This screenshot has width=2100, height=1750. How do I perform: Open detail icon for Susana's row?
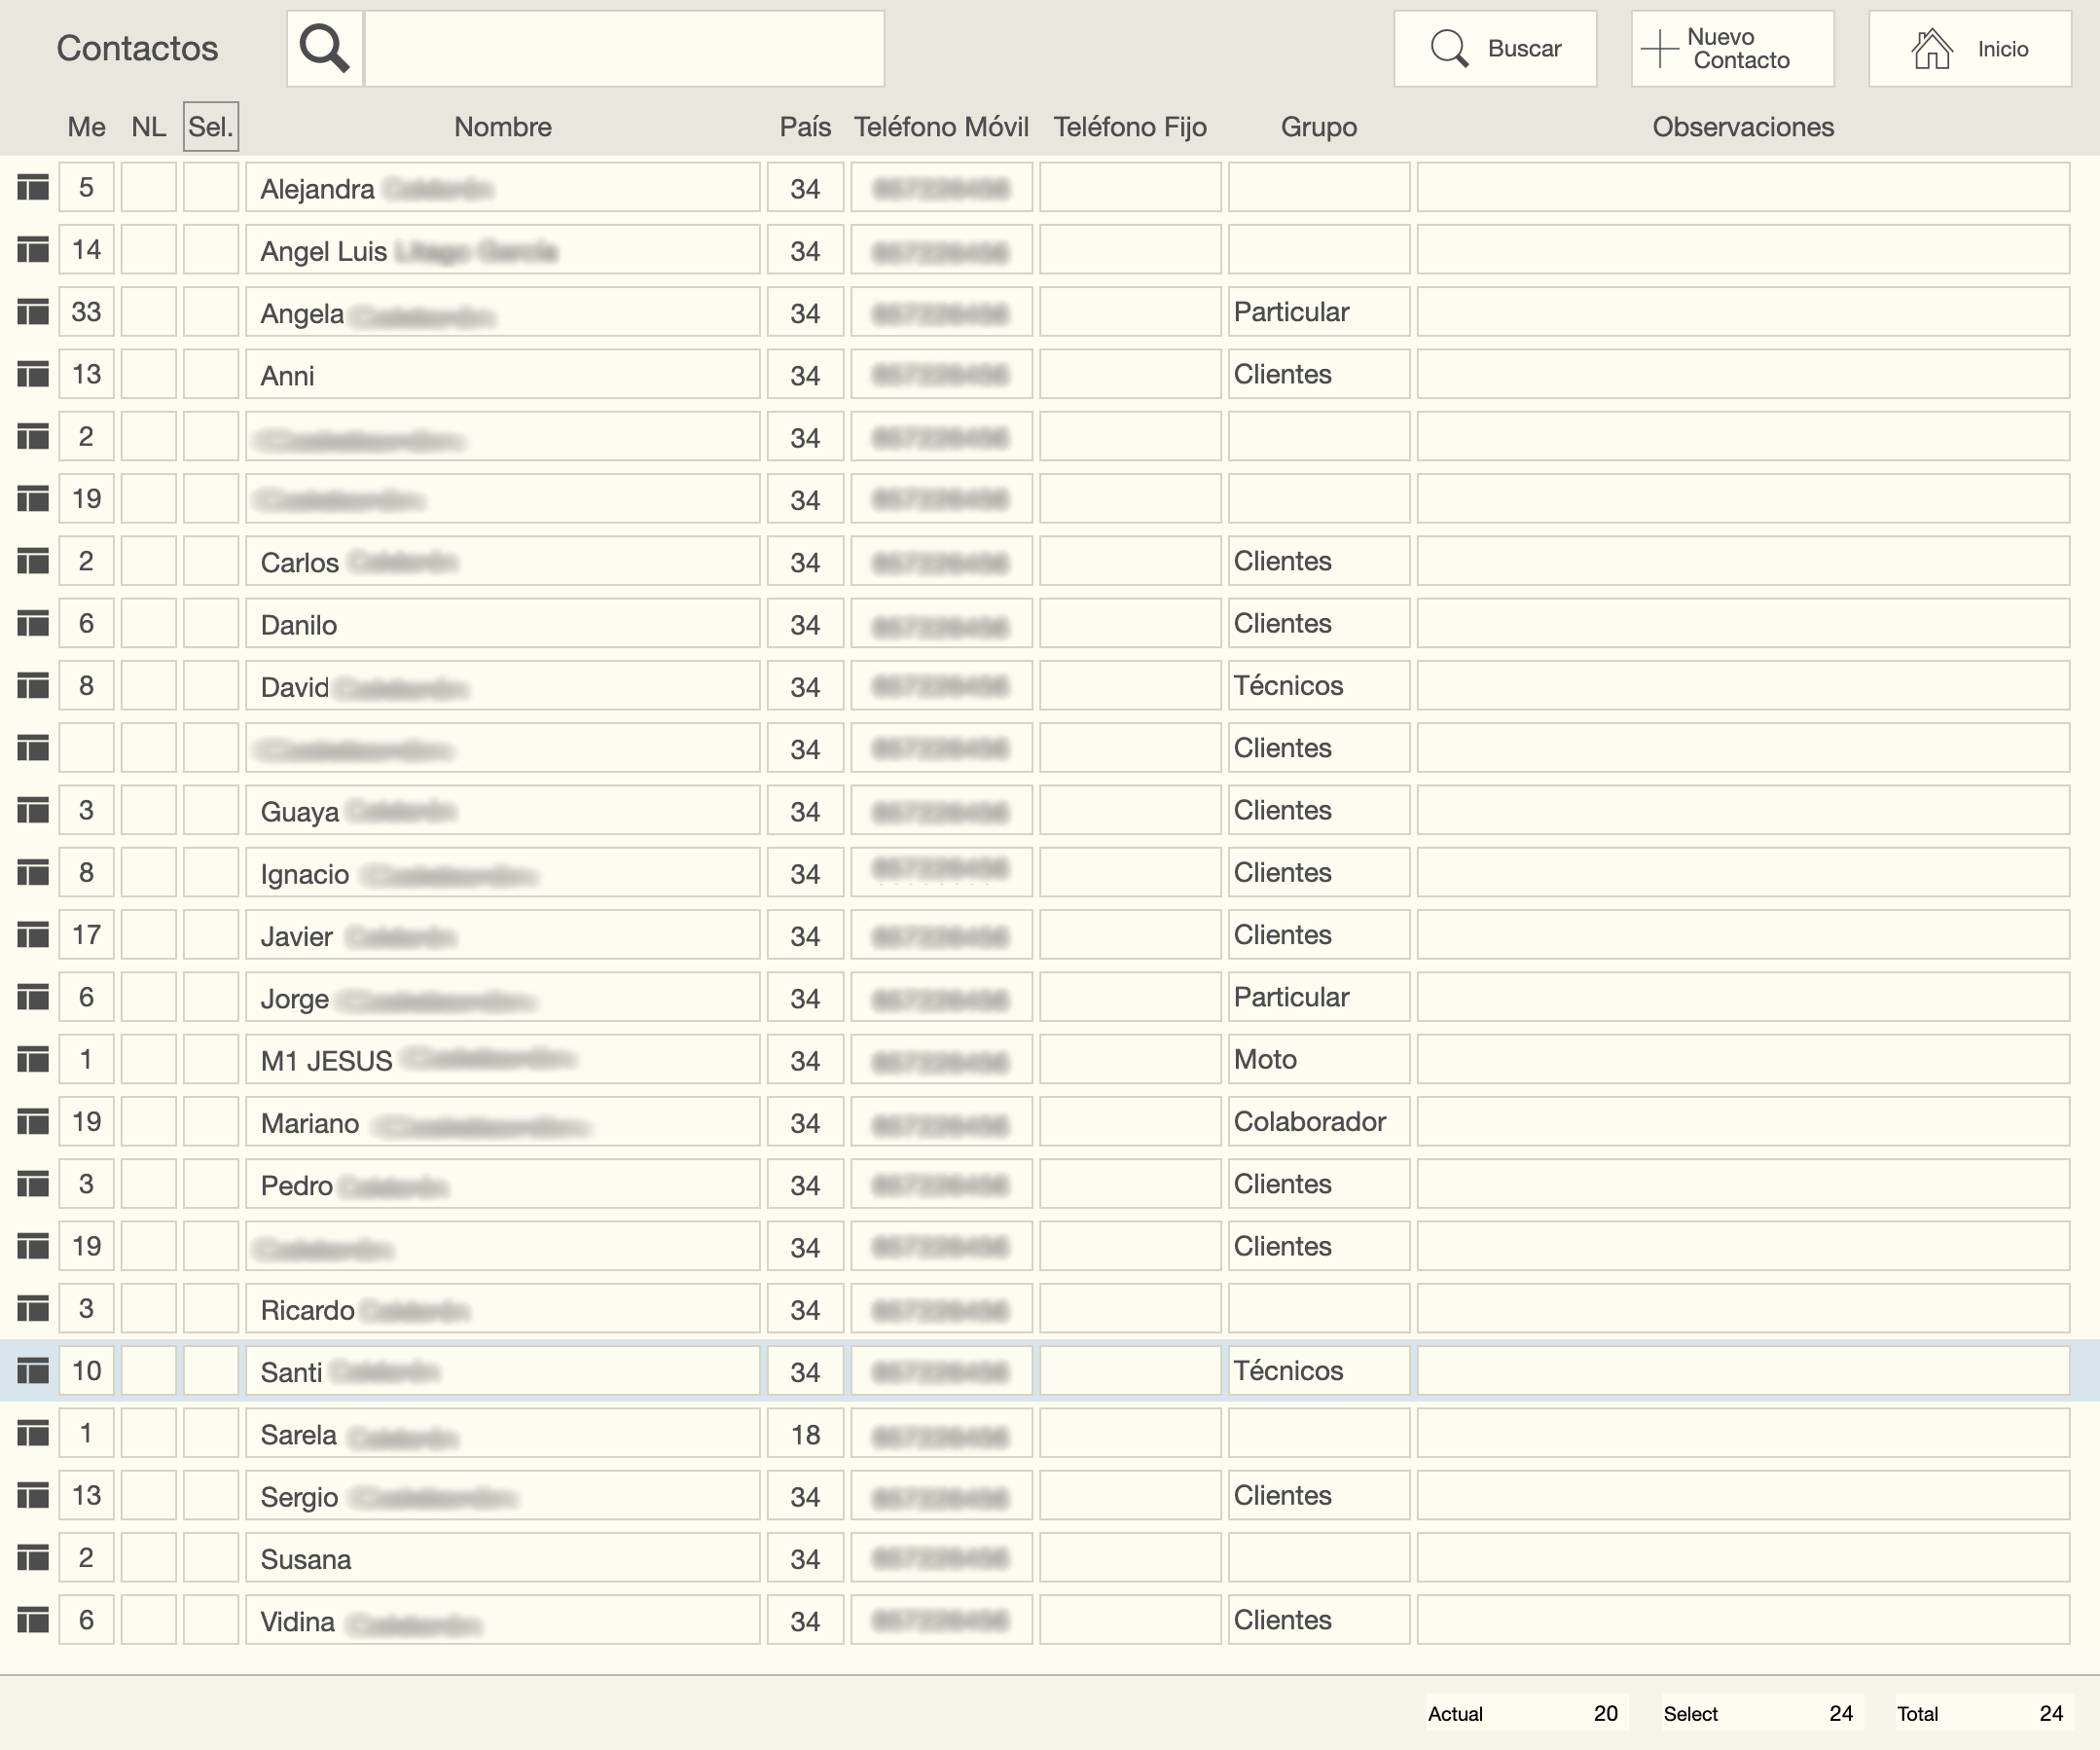33,1557
